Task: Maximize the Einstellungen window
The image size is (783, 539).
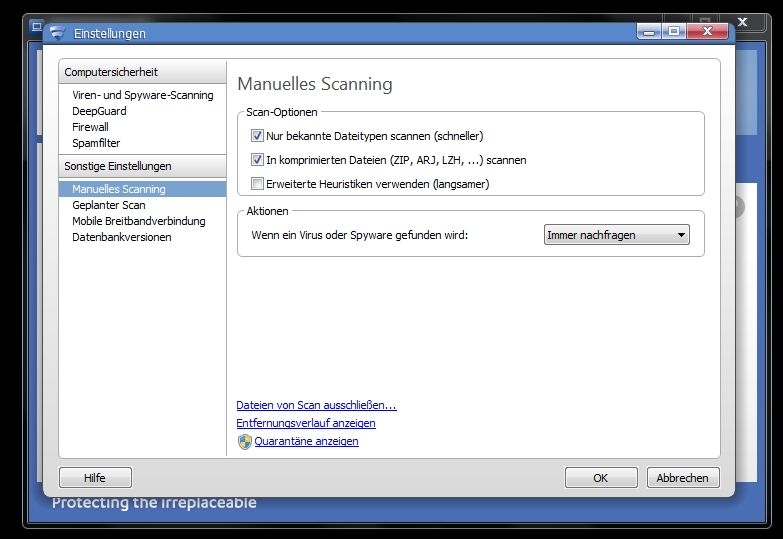Action: (674, 32)
